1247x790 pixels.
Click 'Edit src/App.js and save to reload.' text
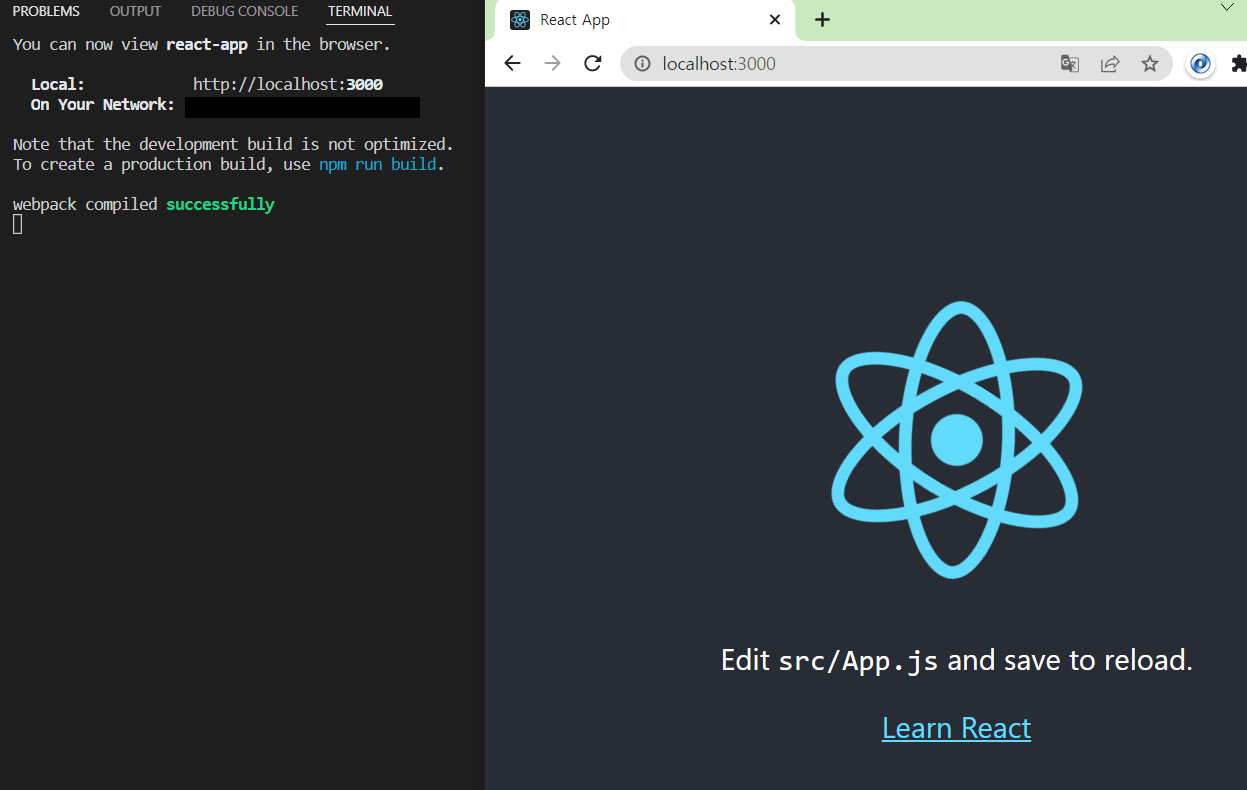(957, 660)
